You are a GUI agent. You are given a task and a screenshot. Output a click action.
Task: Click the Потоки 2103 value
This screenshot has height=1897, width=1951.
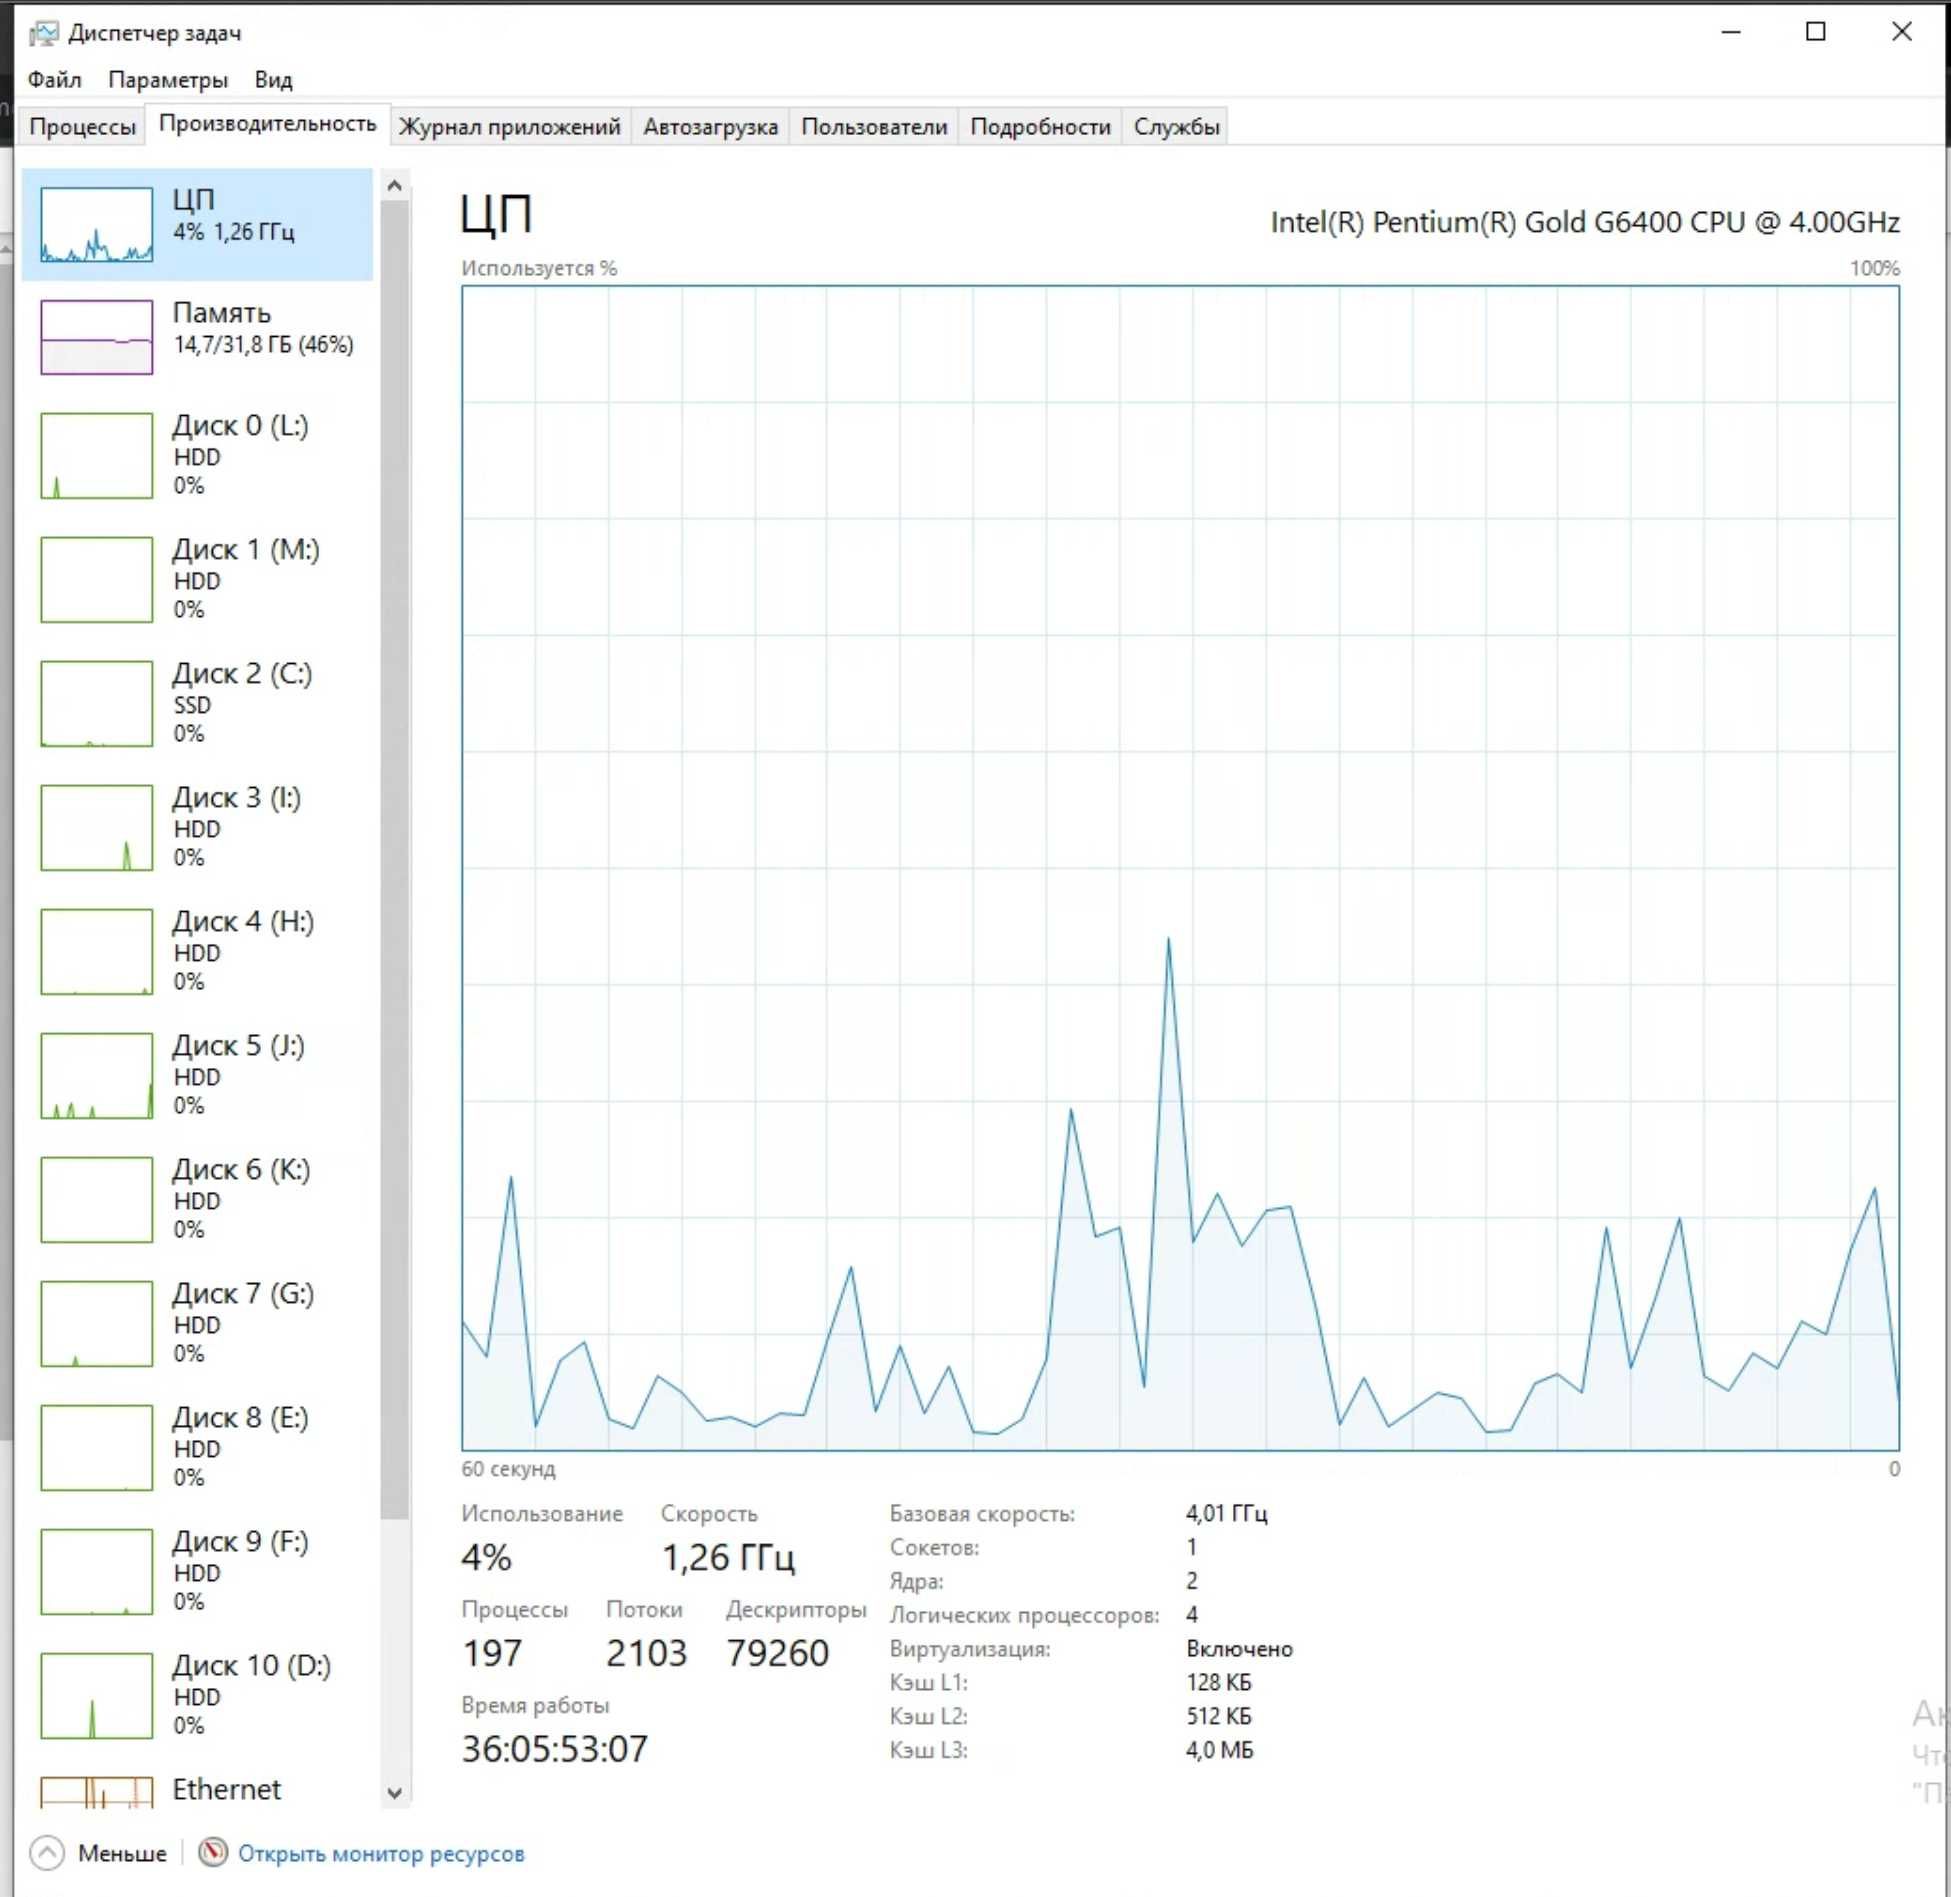[x=646, y=1652]
